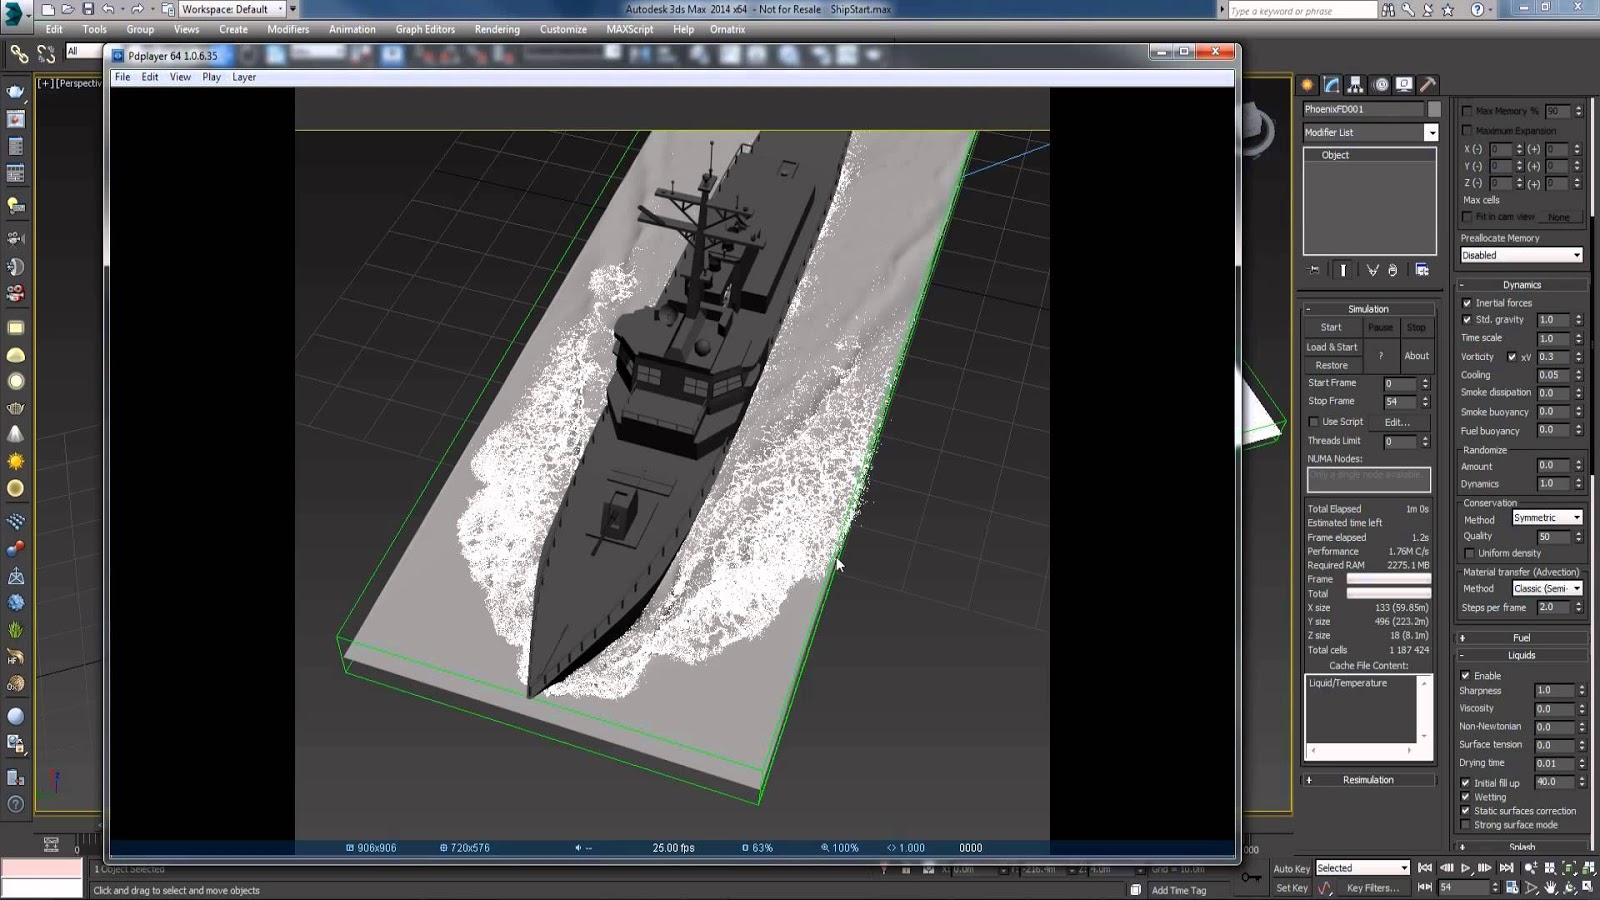Select the Play animation icon

[1466, 868]
